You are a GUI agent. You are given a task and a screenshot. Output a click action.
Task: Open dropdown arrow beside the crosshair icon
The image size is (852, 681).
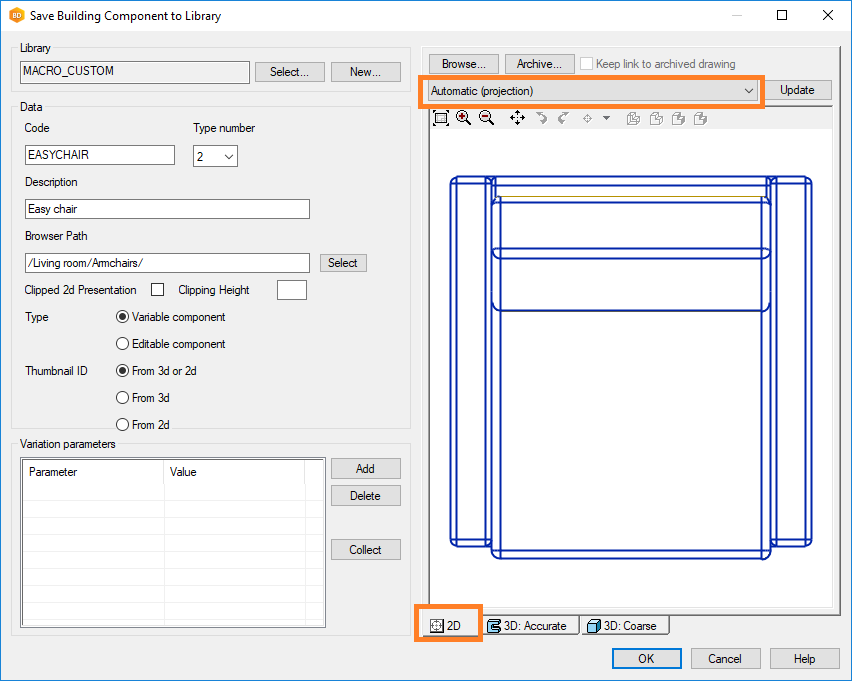[x=606, y=118]
